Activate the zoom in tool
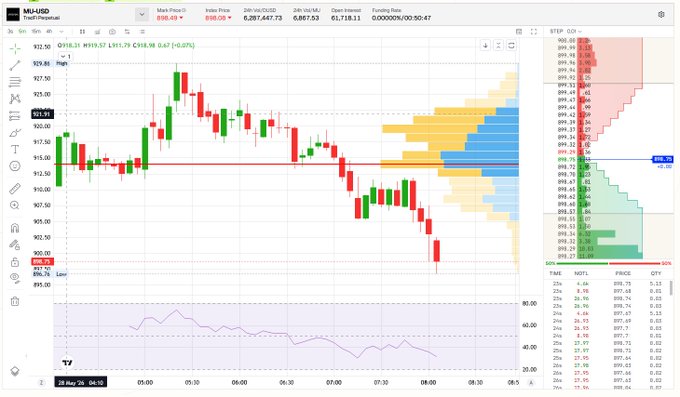680x397 pixels. pyautogui.click(x=15, y=205)
